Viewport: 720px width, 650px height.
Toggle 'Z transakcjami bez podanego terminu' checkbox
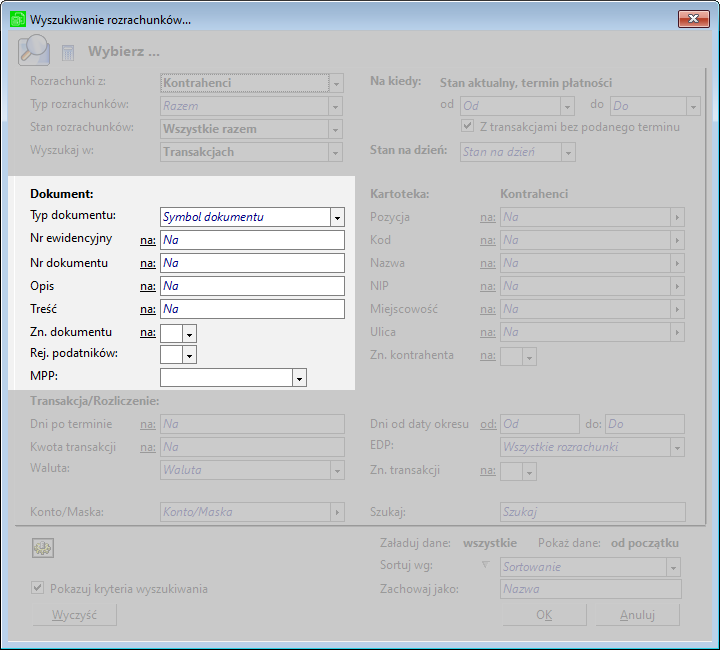point(467,126)
